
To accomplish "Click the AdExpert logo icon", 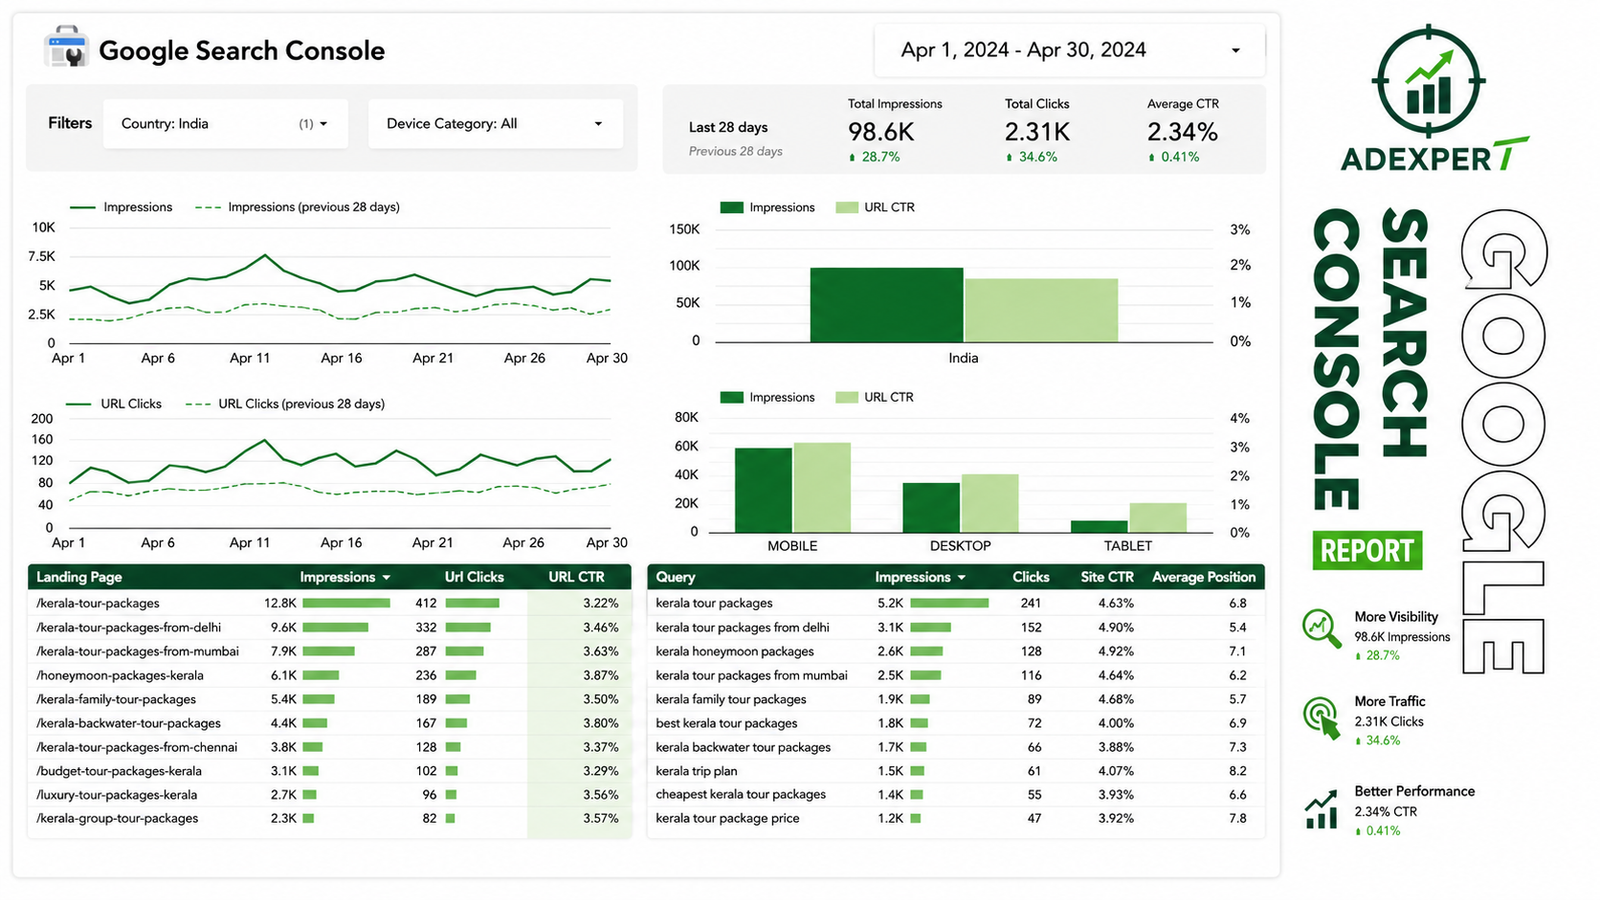I will pyautogui.click(x=1428, y=82).
